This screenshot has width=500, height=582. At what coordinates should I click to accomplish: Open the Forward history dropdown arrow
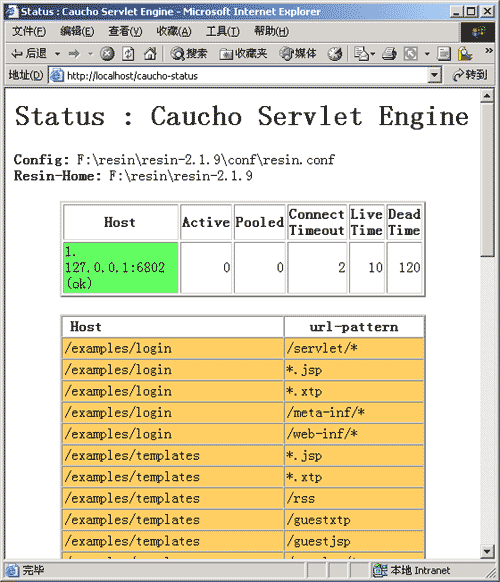[x=90, y=54]
